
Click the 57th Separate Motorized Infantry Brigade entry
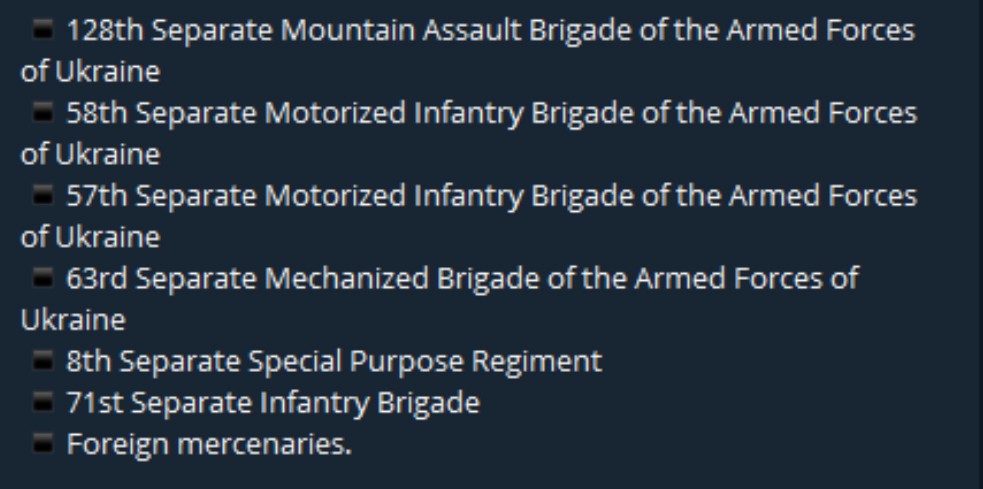point(490,196)
